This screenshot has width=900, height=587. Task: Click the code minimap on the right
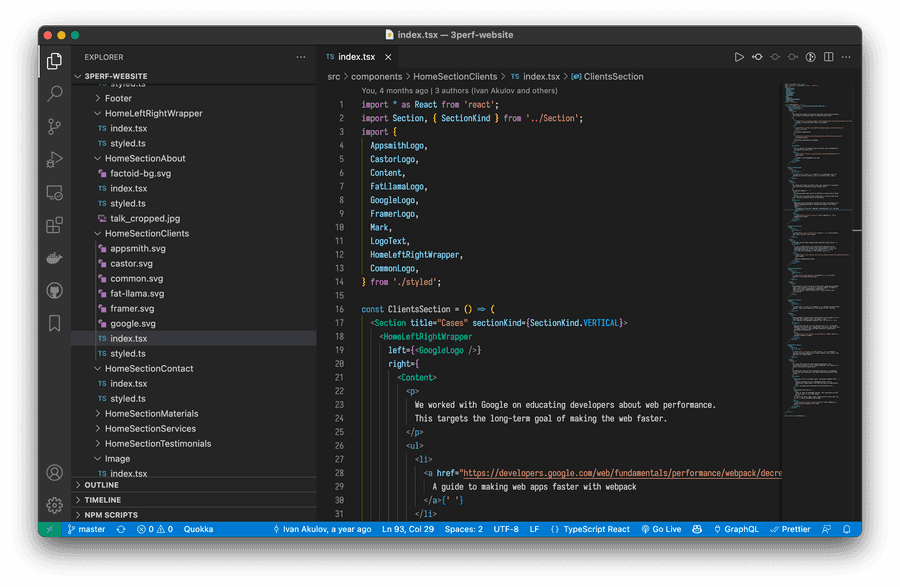[x=816, y=250]
